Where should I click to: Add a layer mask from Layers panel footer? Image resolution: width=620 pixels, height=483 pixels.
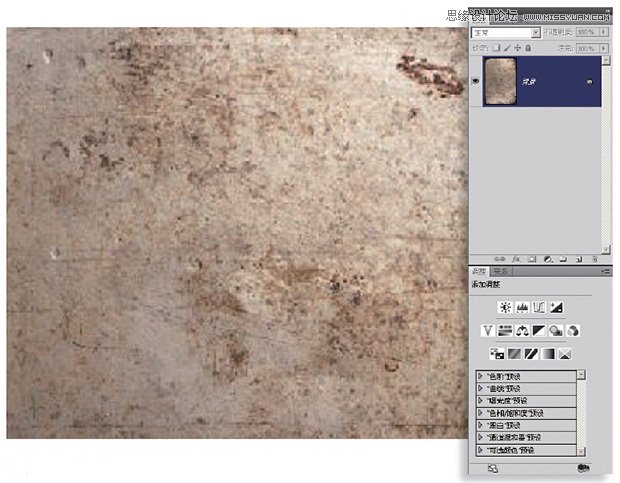click(532, 259)
